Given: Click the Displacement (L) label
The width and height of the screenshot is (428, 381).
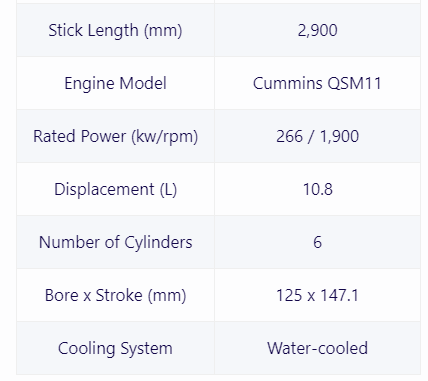Looking at the screenshot, I should point(115,189).
